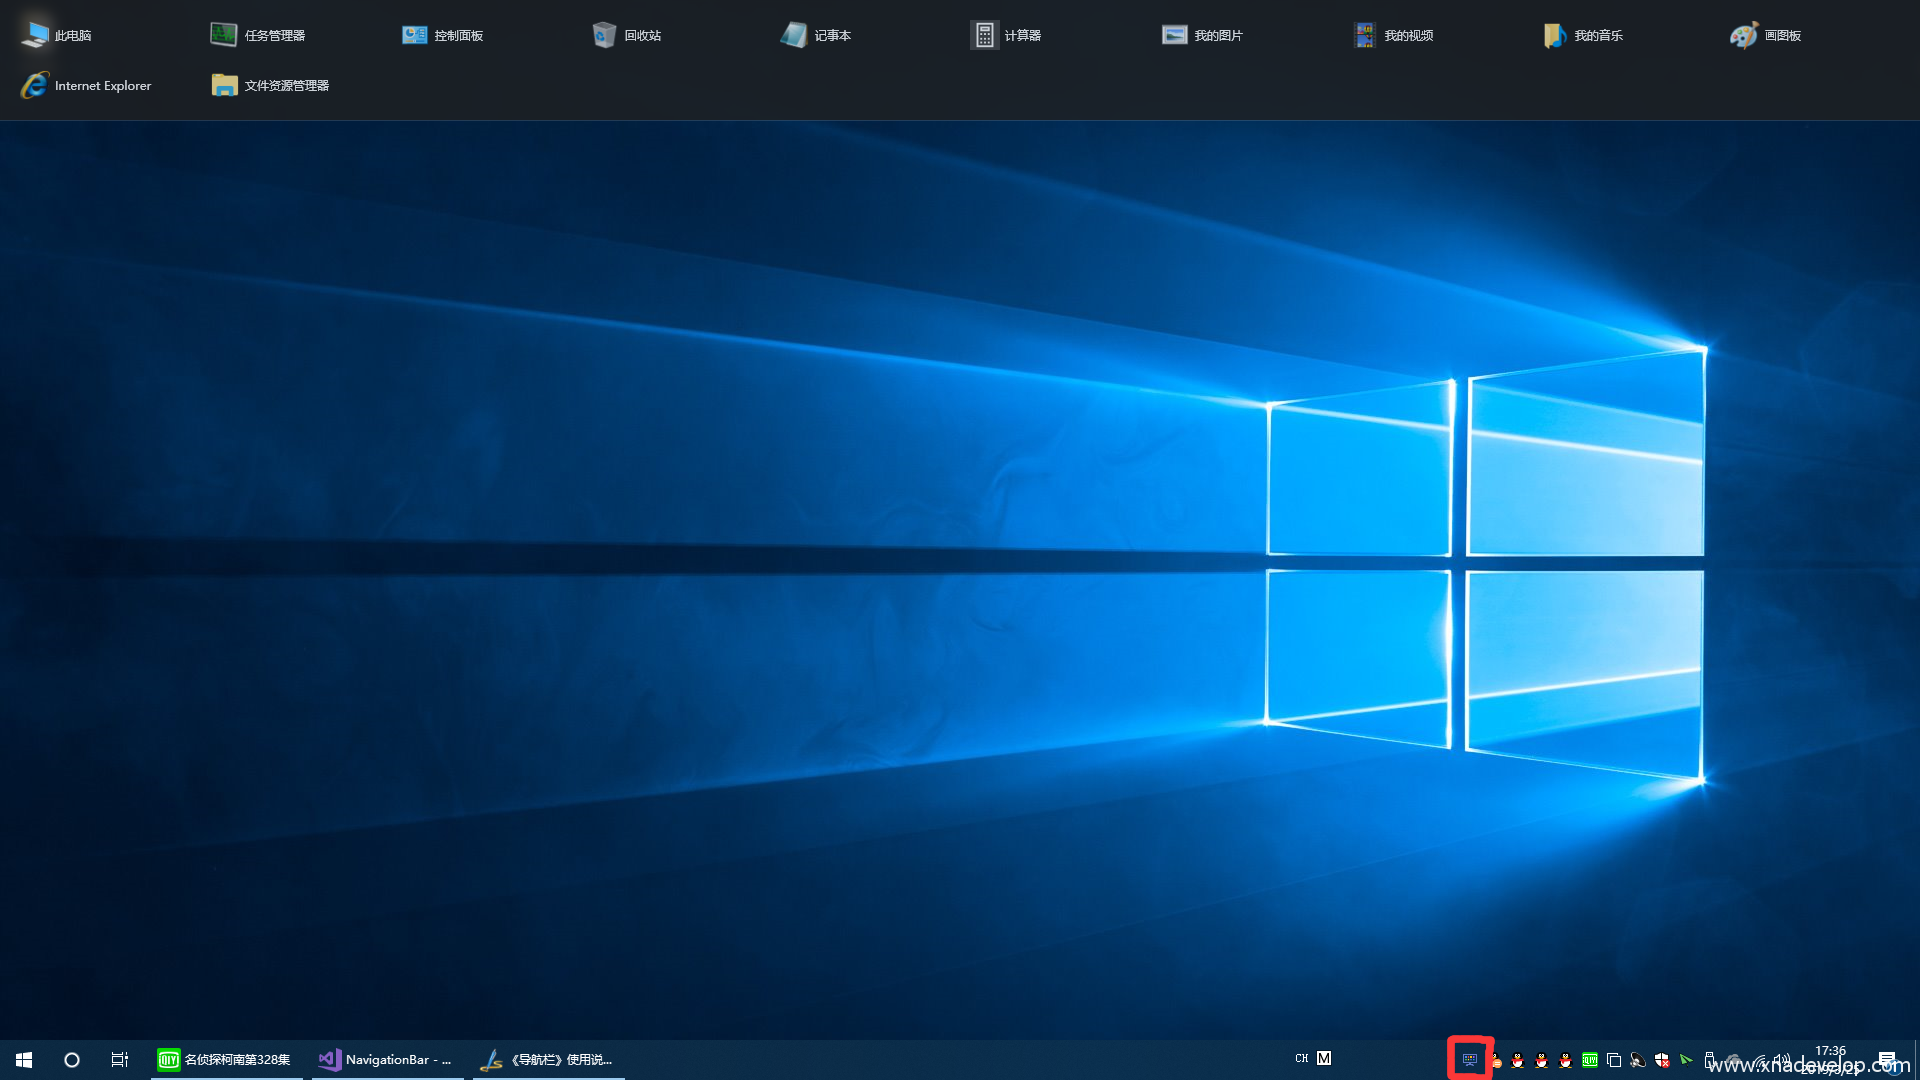This screenshot has height=1080, width=1920.
Task: Open 计算器 shortcut
Action: 1006,35
